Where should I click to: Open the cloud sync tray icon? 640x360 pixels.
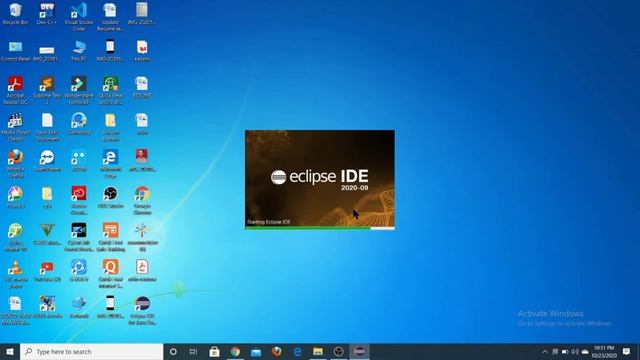(x=585, y=351)
